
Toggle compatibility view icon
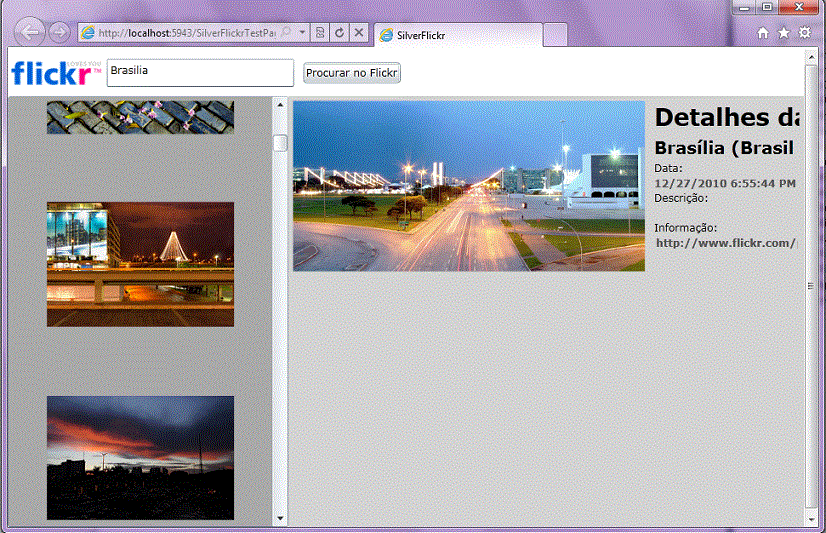coord(320,33)
